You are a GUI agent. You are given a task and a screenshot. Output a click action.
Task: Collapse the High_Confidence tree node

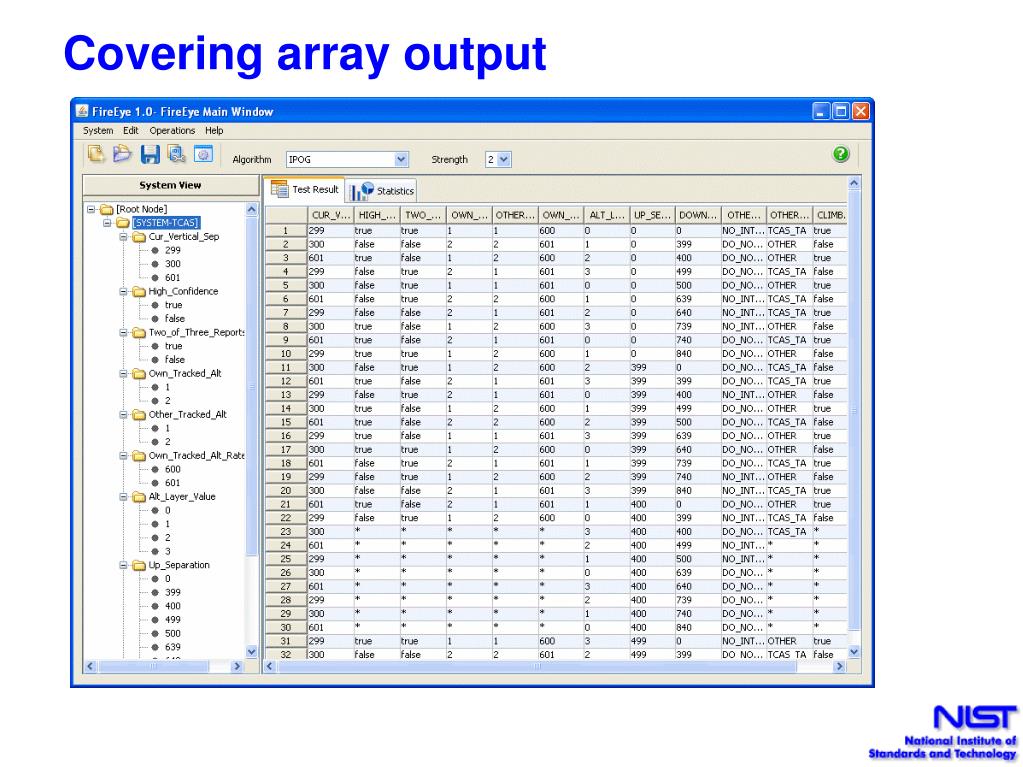[x=123, y=292]
